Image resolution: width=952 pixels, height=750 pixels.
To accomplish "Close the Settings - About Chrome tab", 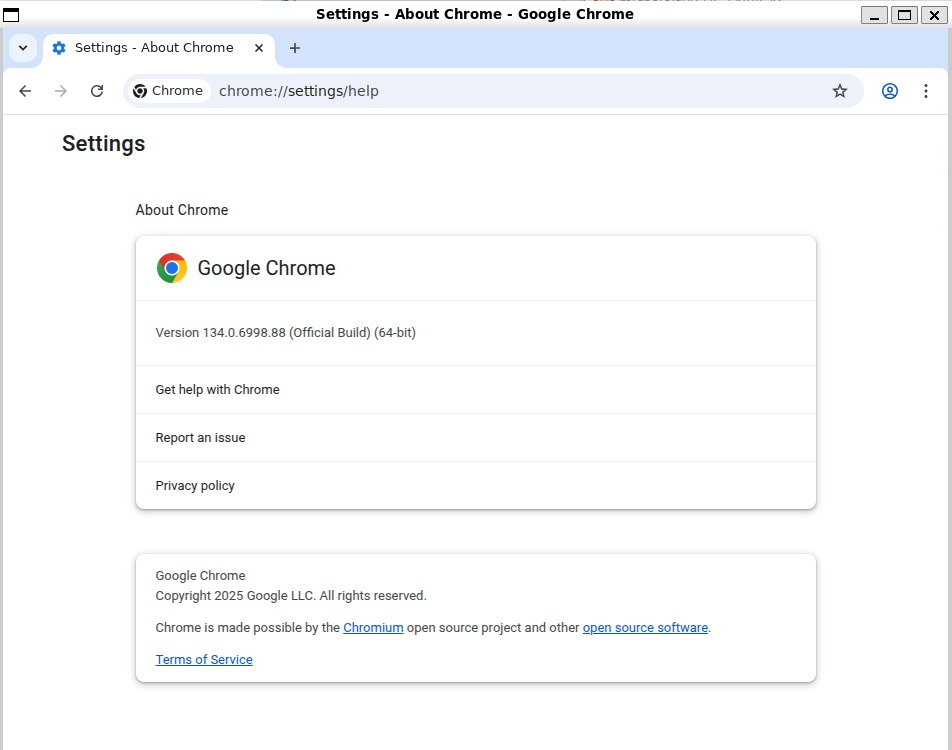I will click(x=259, y=48).
